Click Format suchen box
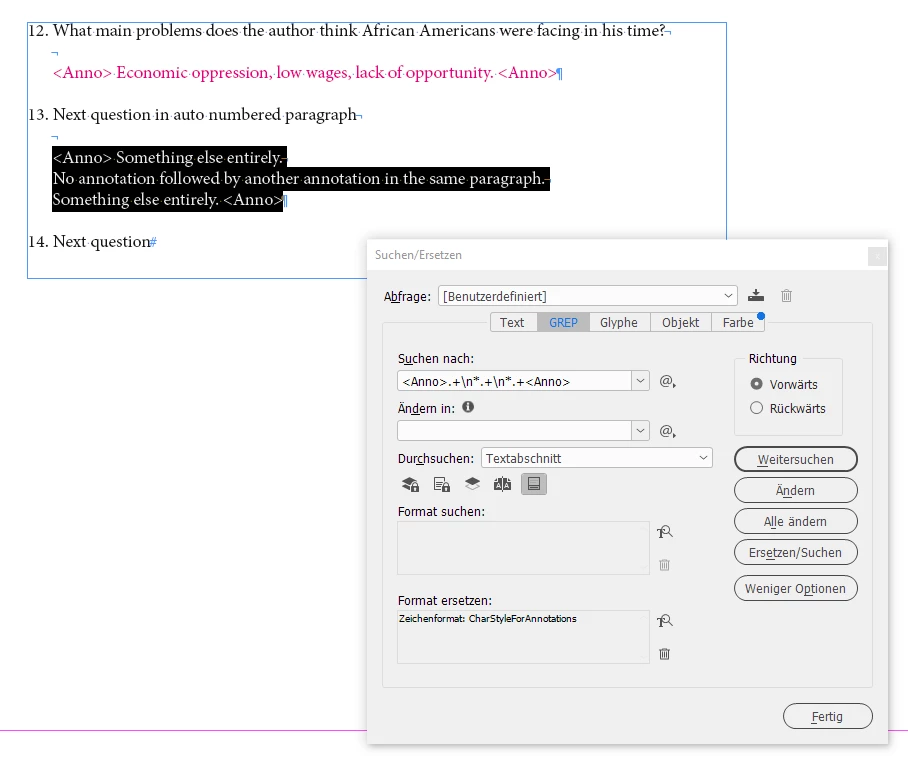908x767 pixels. [523, 548]
